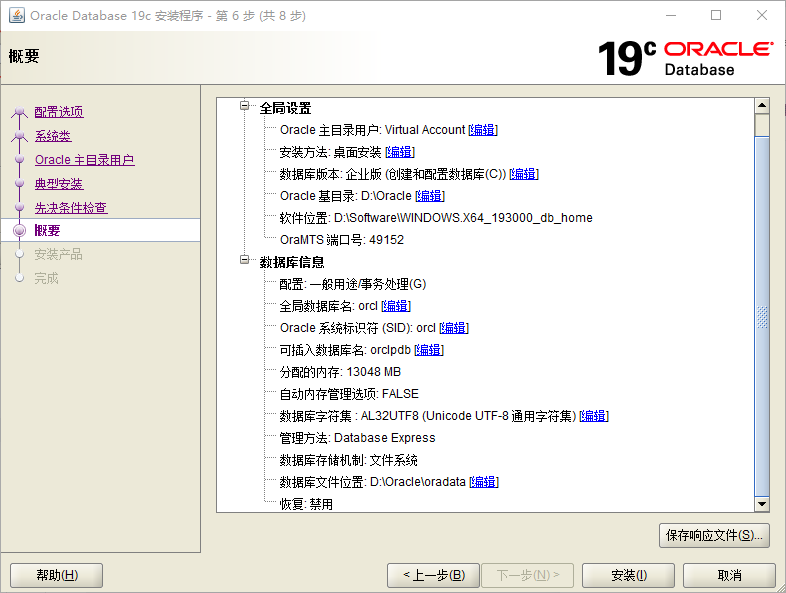Edit the Oracle 主目录用户 Virtual Account setting
Viewport: 786px width, 593px height.
(x=483, y=130)
